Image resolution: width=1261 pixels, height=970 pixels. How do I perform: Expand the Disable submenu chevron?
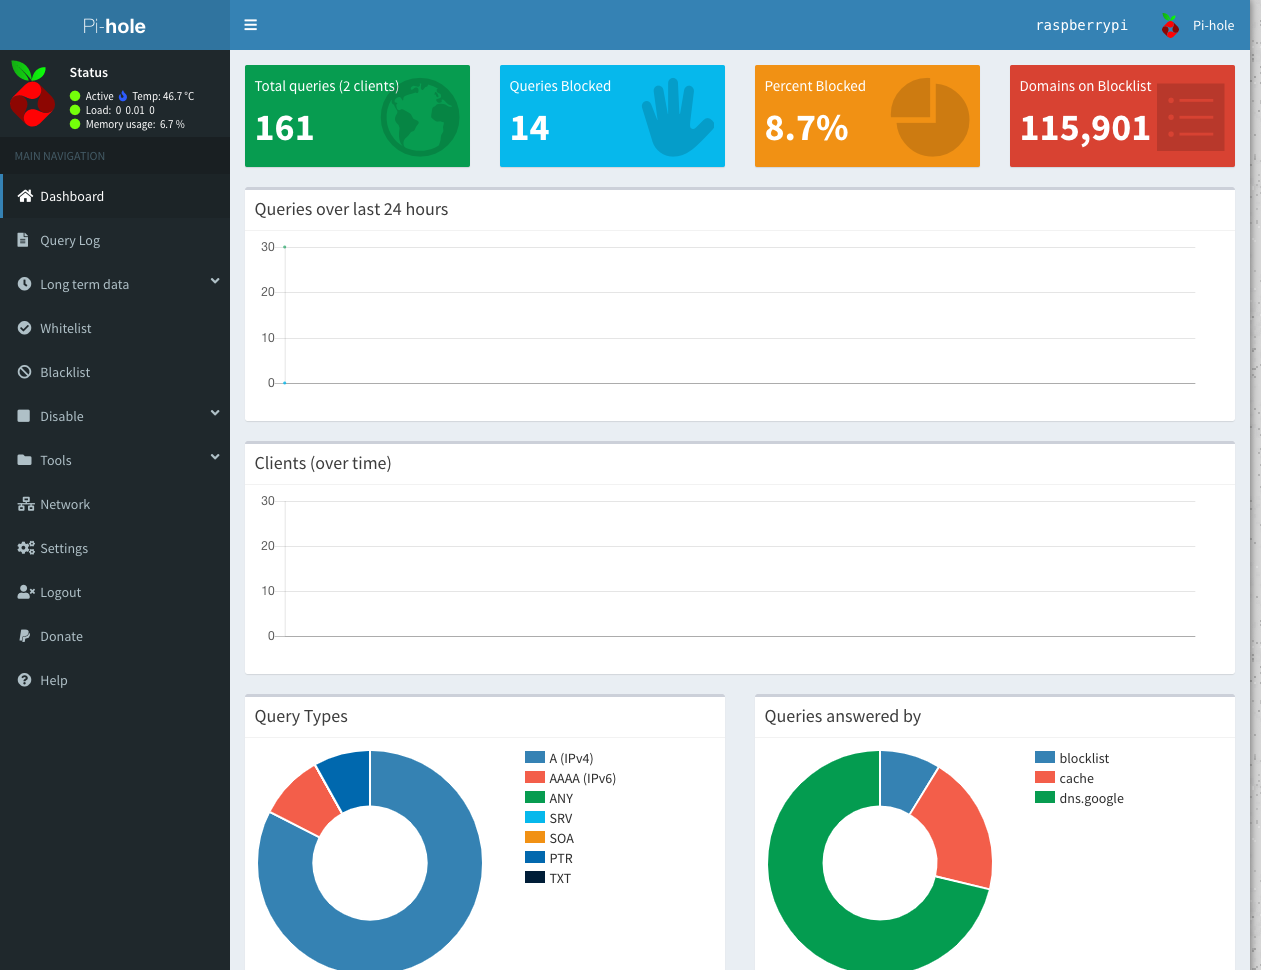pos(214,414)
